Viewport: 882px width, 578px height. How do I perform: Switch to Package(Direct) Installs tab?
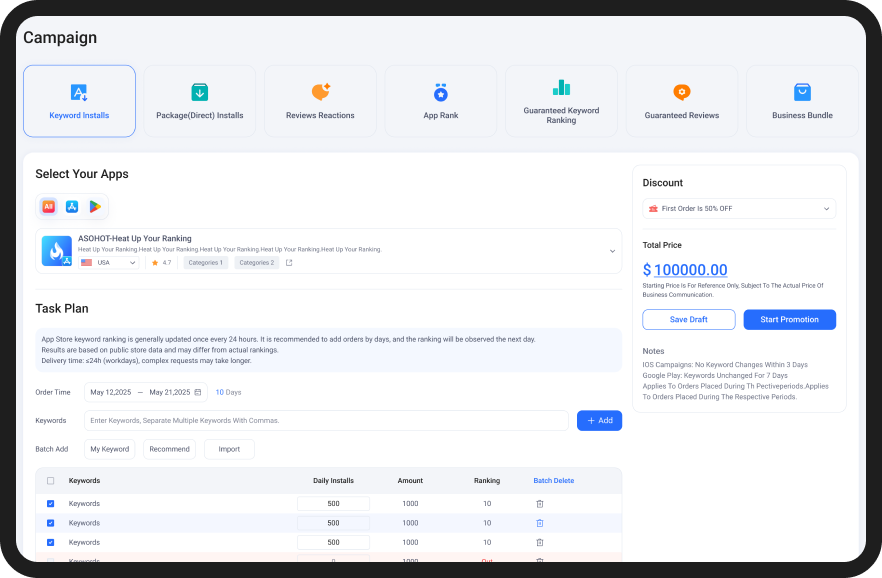tap(200, 101)
